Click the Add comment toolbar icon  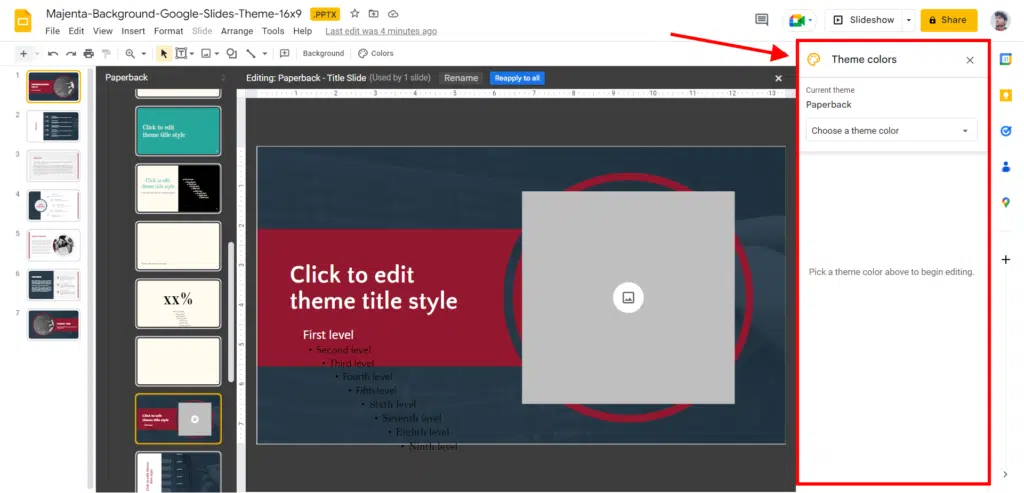pyautogui.click(x=284, y=53)
